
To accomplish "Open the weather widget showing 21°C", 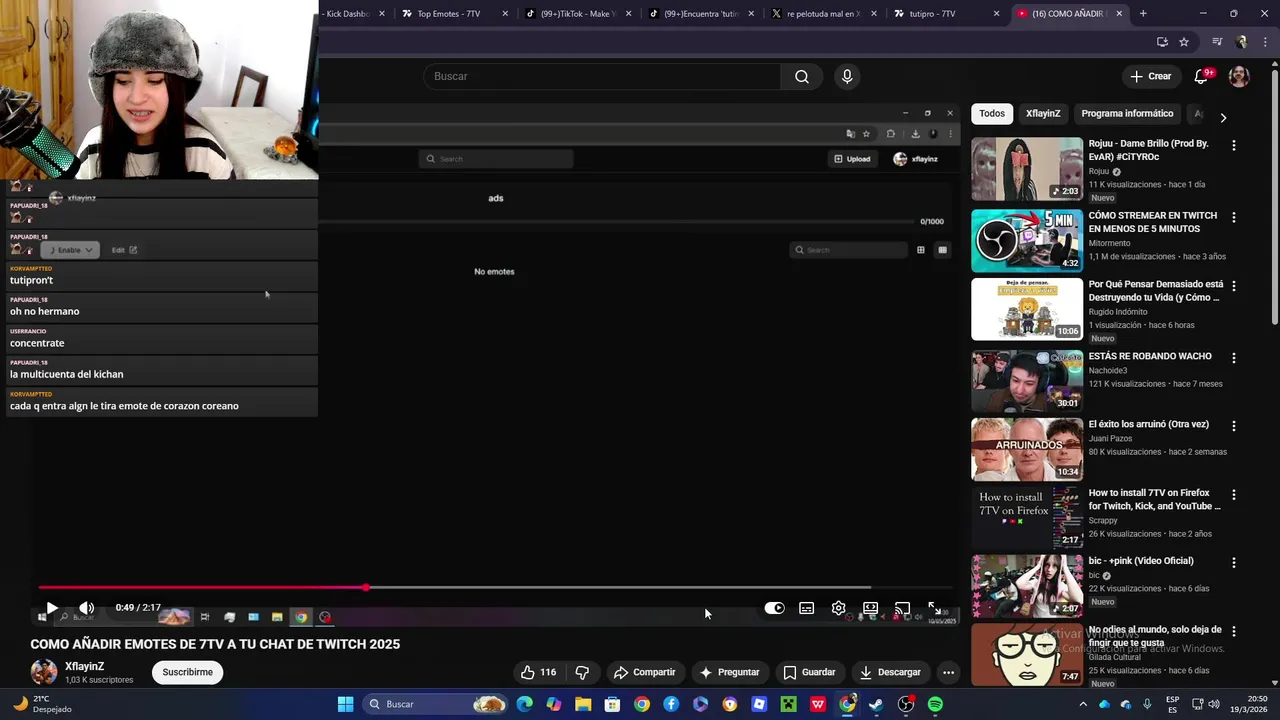I will 42,704.
